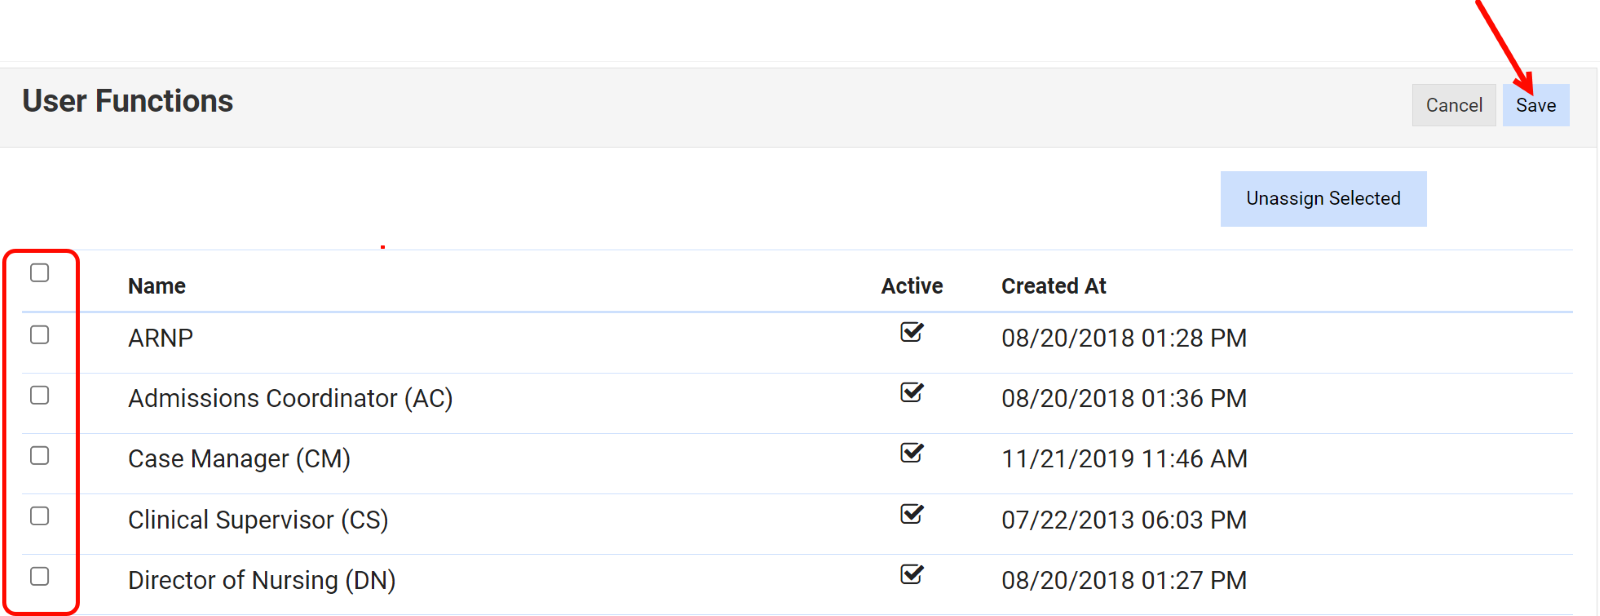Click the ARNP created date 08/20/2018 01:28 PM
This screenshot has width=1600, height=616.
[1123, 338]
